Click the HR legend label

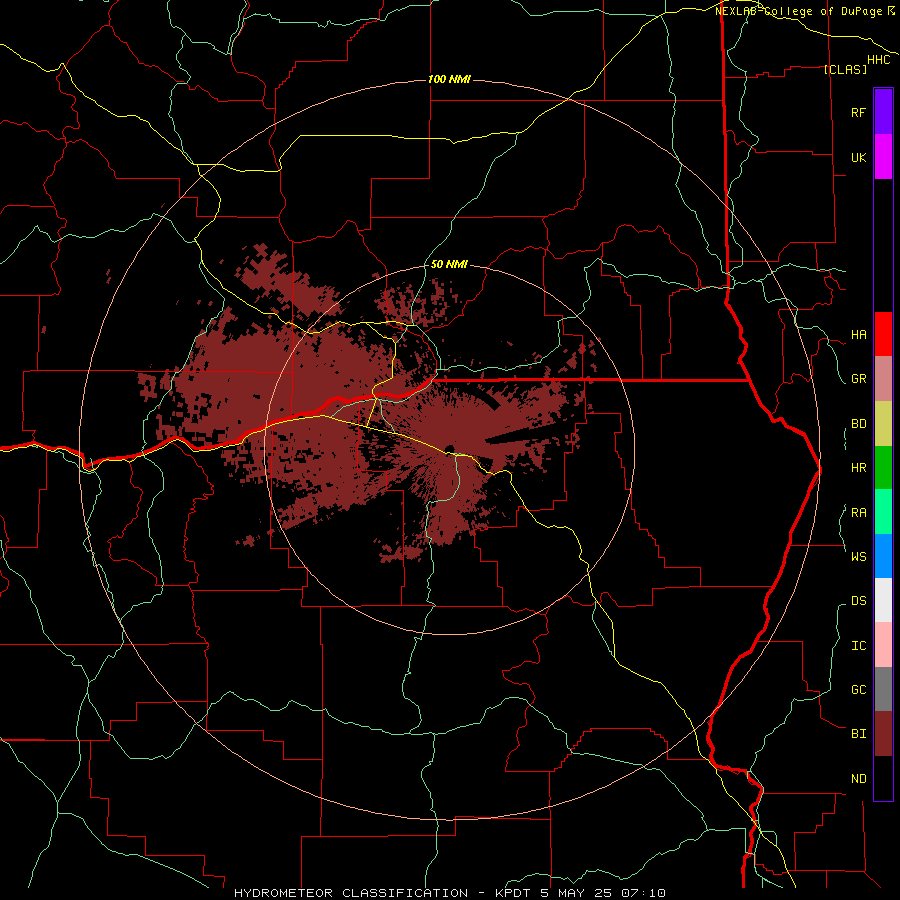[858, 468]
